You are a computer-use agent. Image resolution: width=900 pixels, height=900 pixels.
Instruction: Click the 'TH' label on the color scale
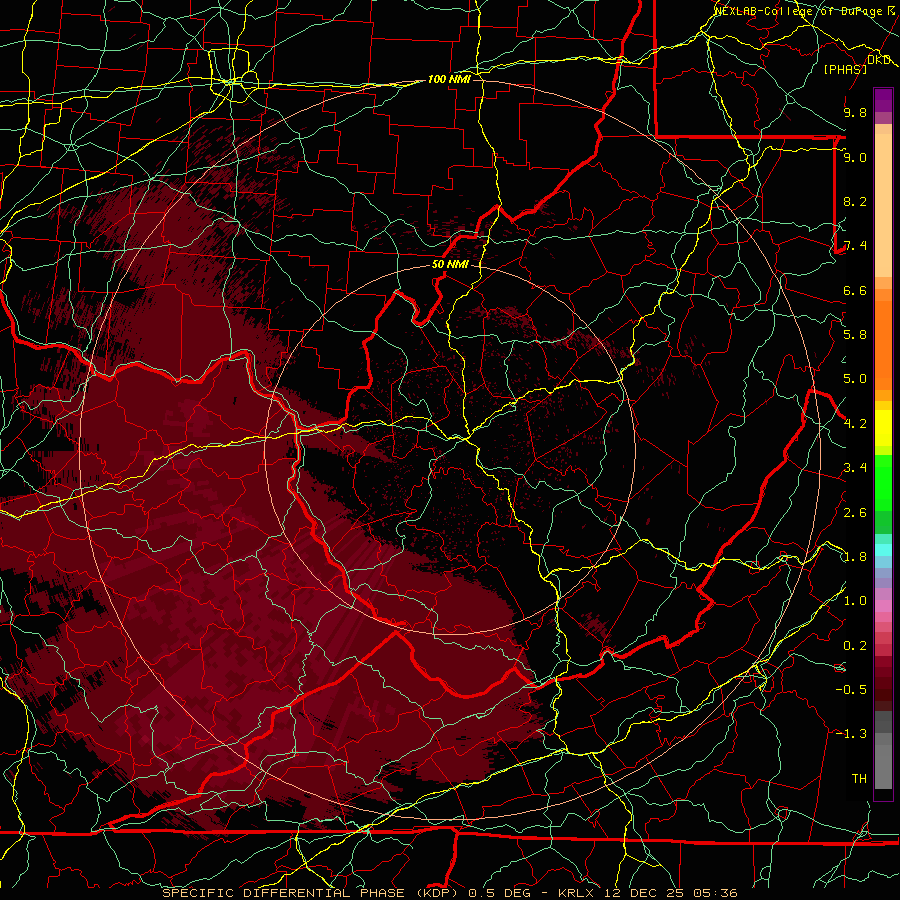click(x=859, y=779)
